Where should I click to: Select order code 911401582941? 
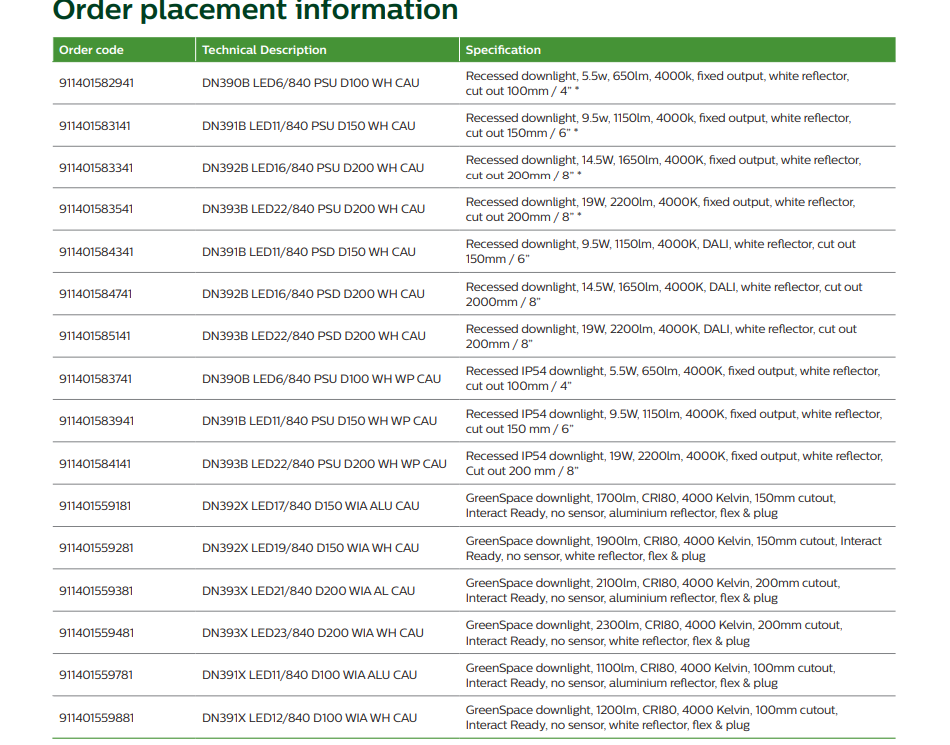click(x=96, y=84)
